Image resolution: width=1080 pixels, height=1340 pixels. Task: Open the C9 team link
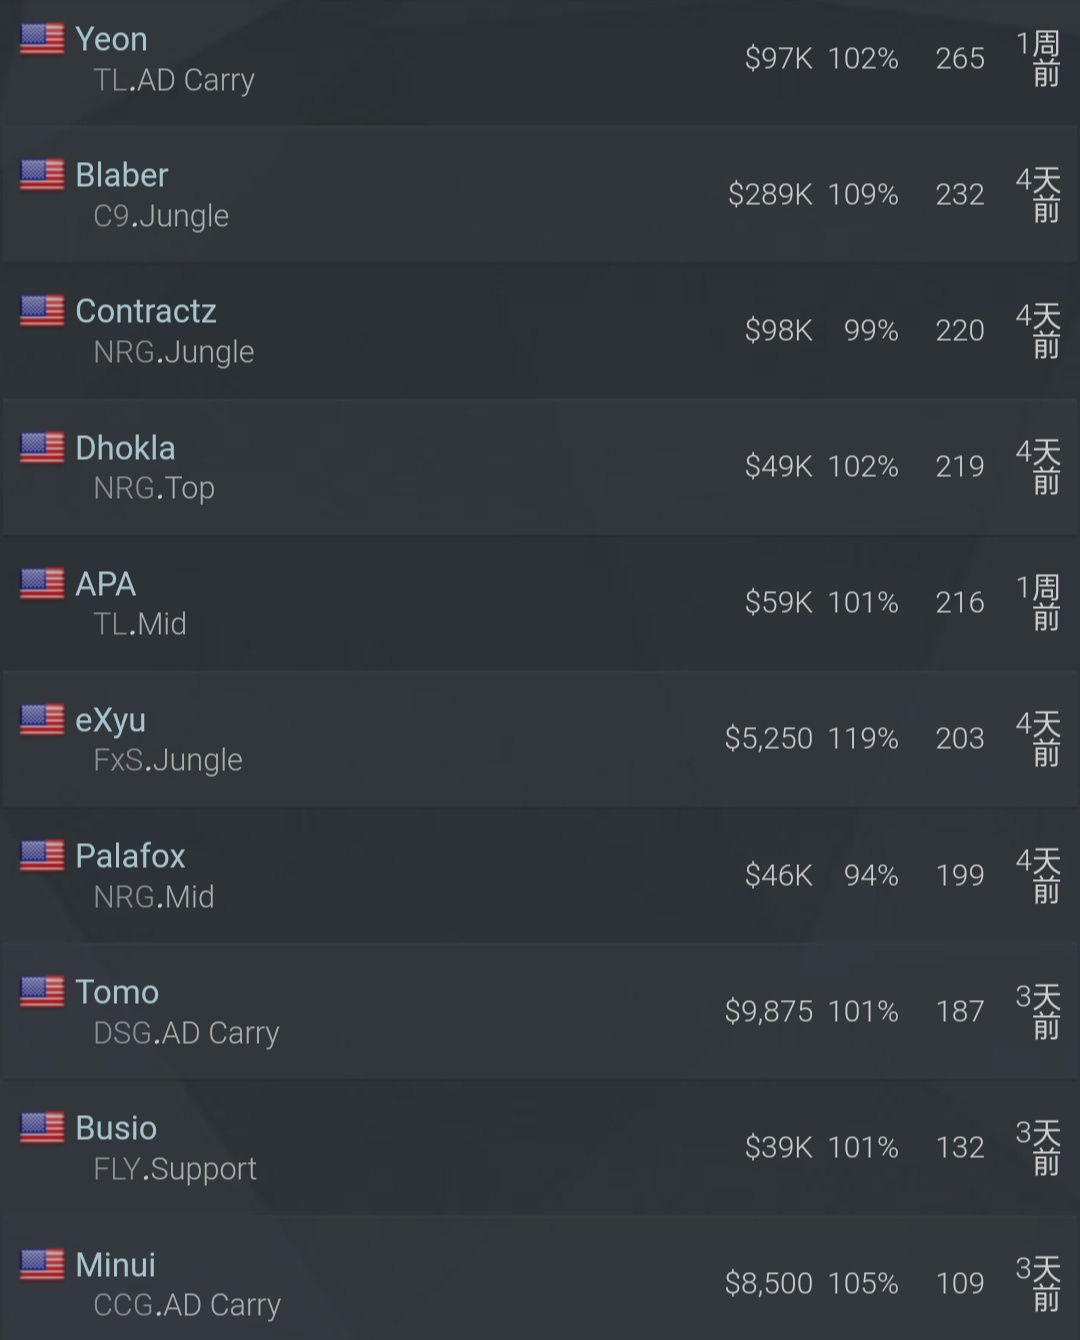coord(111,216)
